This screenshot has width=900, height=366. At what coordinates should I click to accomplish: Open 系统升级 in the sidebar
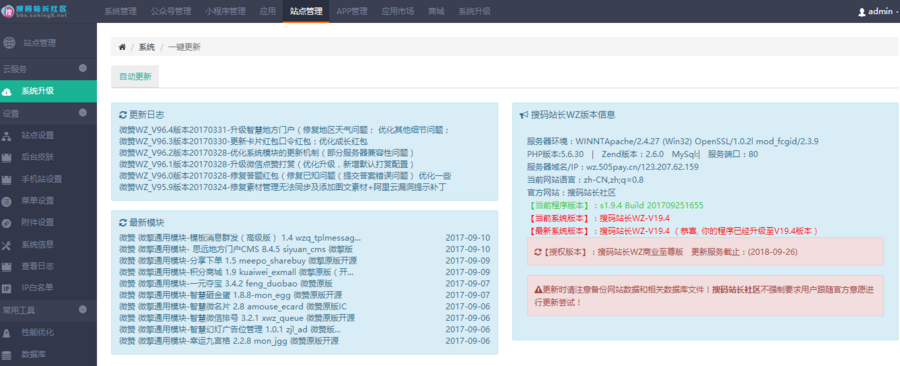(x=48, y=91)
